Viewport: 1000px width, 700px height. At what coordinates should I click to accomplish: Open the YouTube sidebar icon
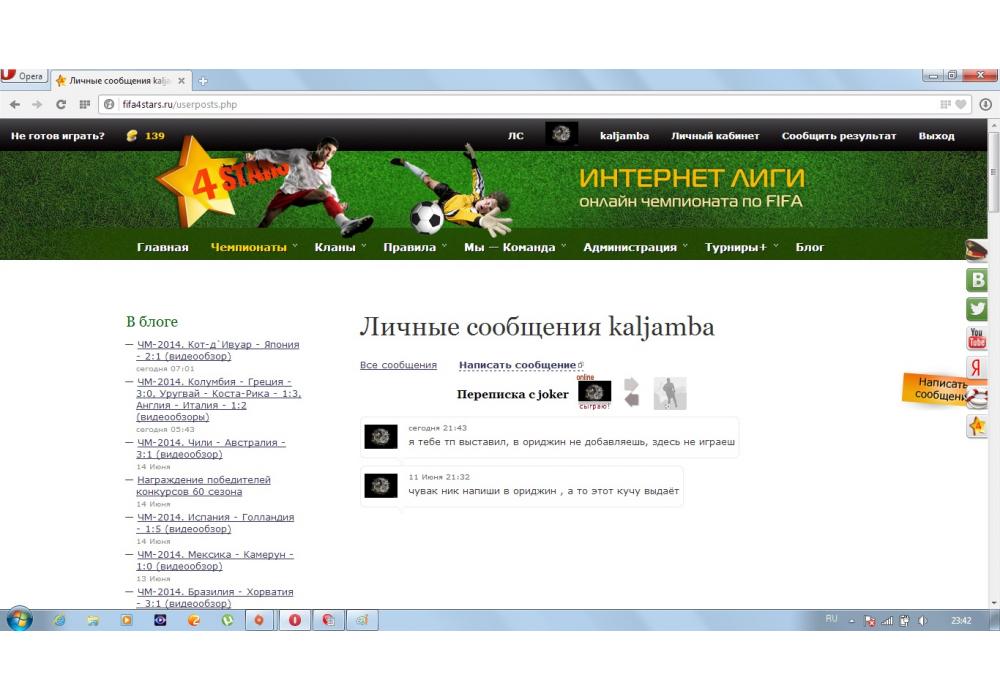(x=977, y=339)
